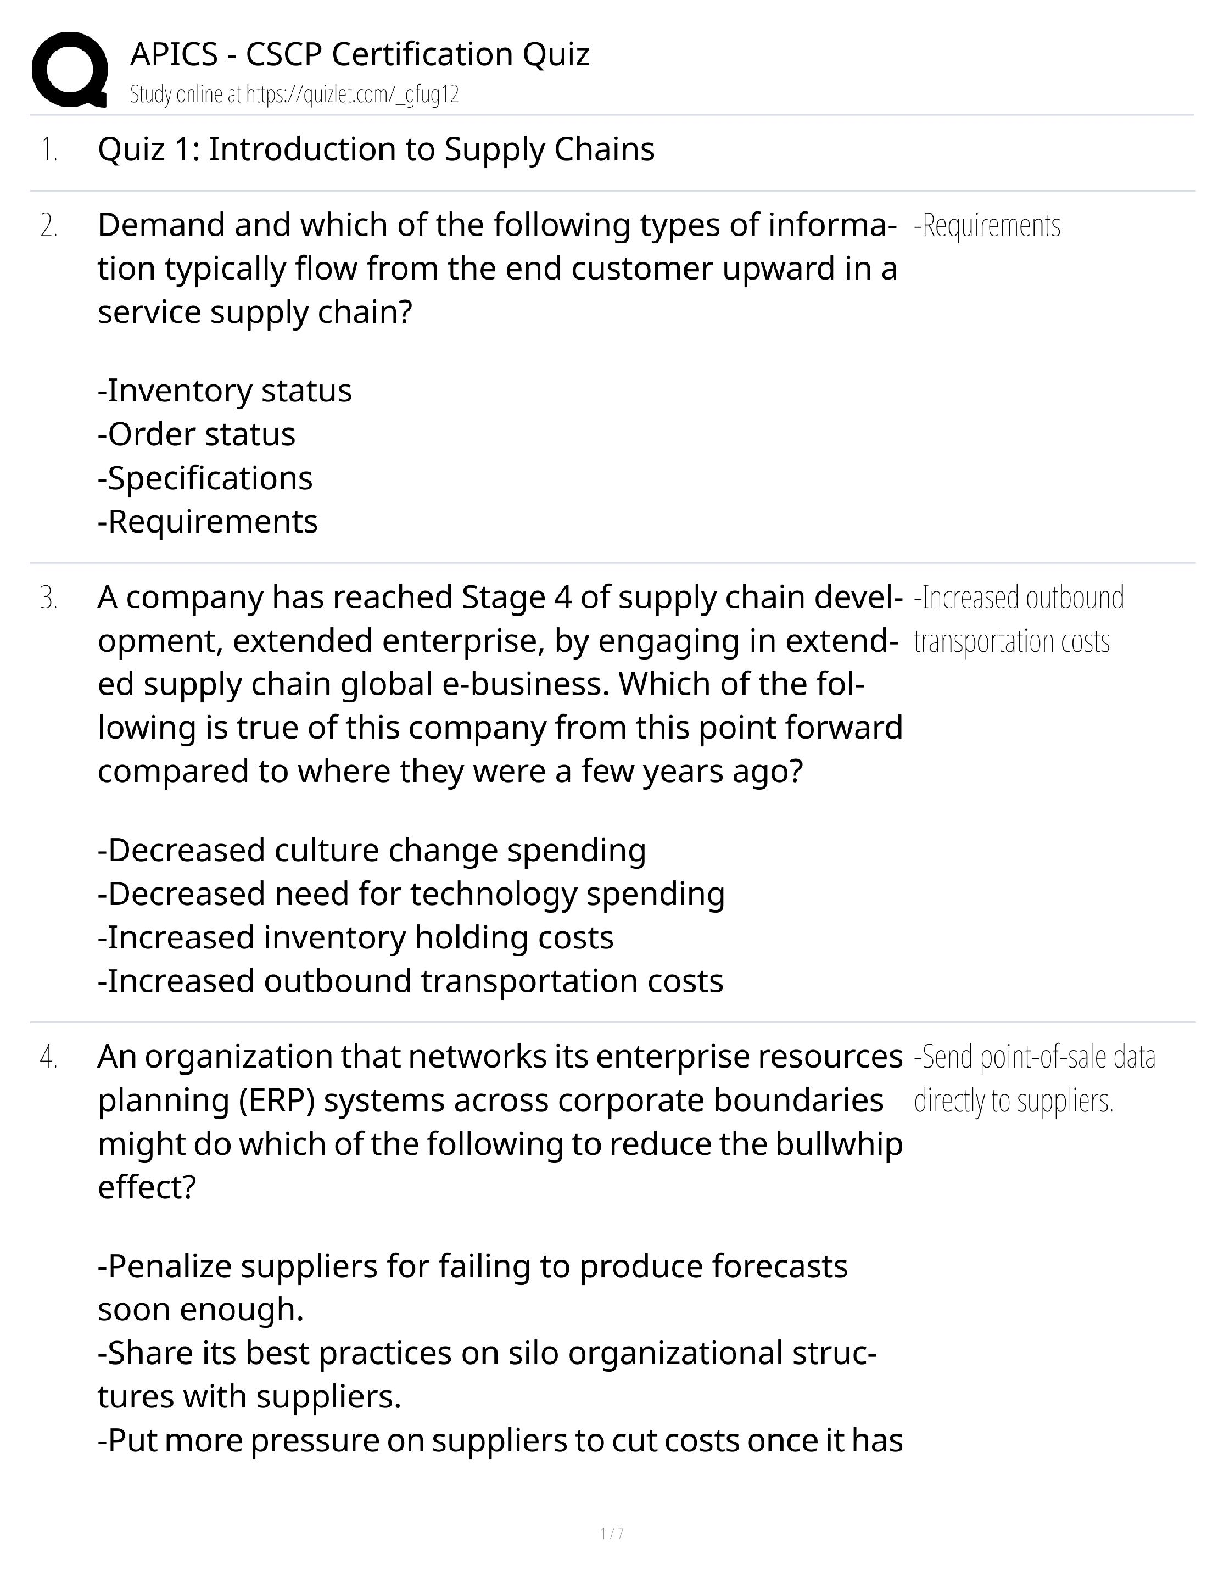Click "-Increased outbound transportation costs" in the option list

click(x=410, y=981)
